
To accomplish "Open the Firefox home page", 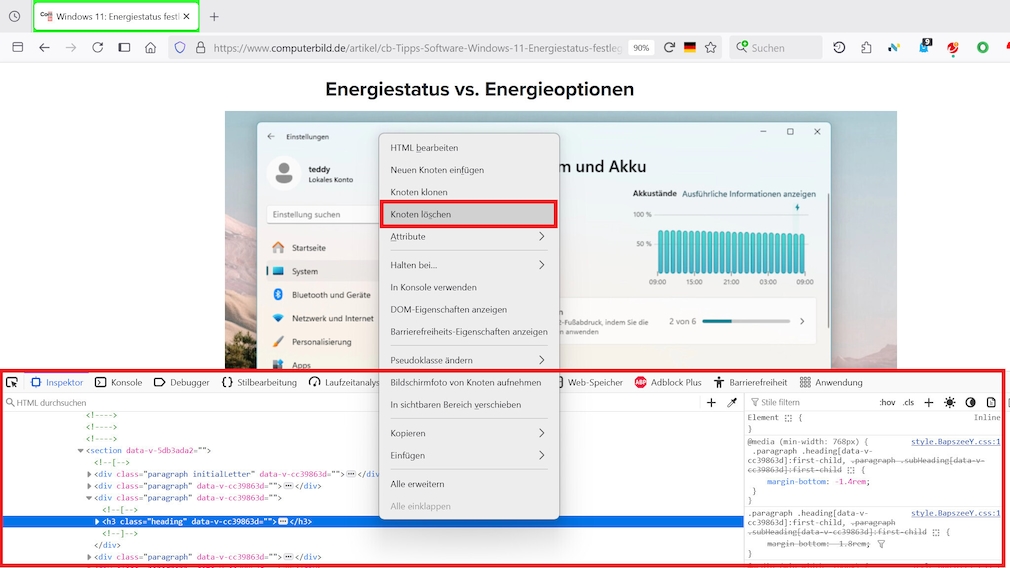I will [150, 48].
